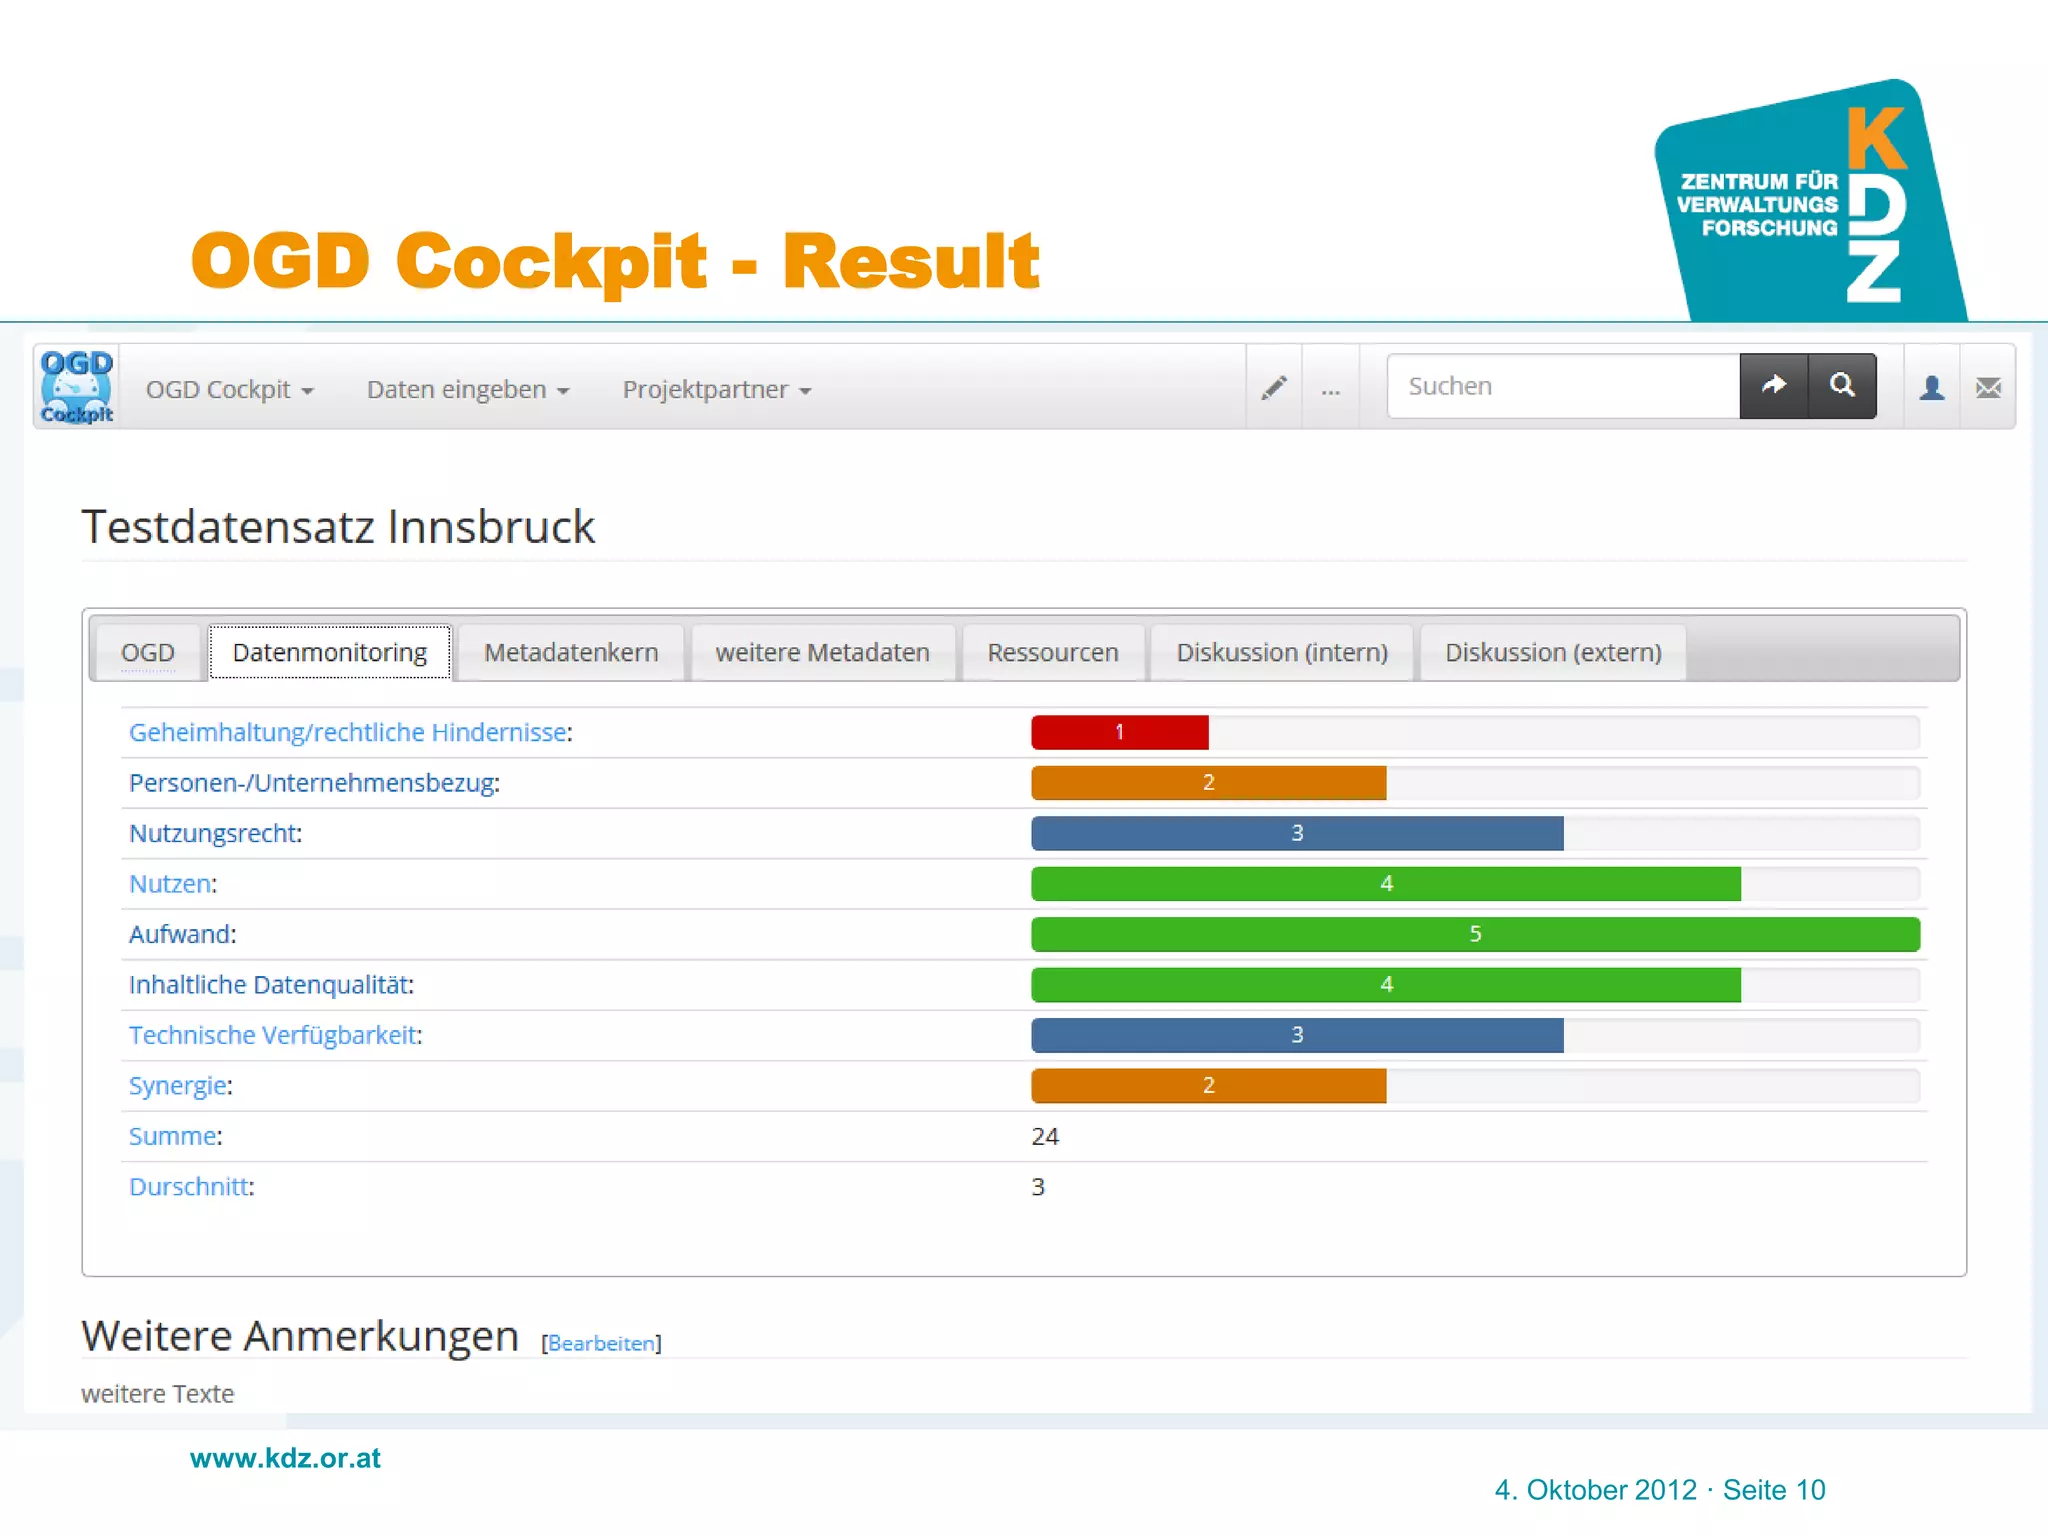
Task: Click the OGD Cockpit logo icon
Action: (x=77, y=387)
